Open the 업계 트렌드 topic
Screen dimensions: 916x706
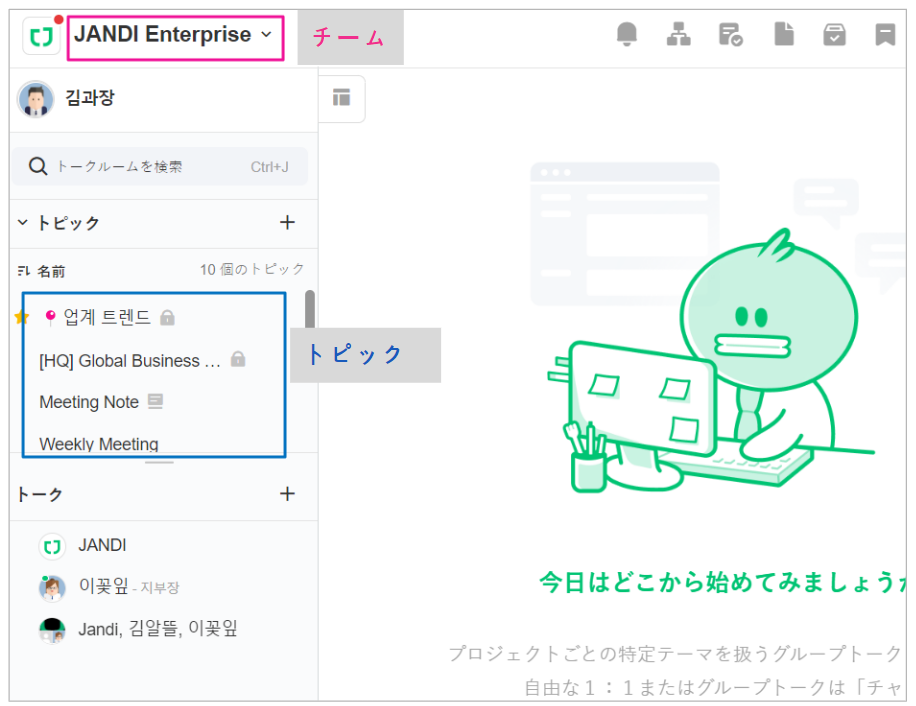pos(107,317)
